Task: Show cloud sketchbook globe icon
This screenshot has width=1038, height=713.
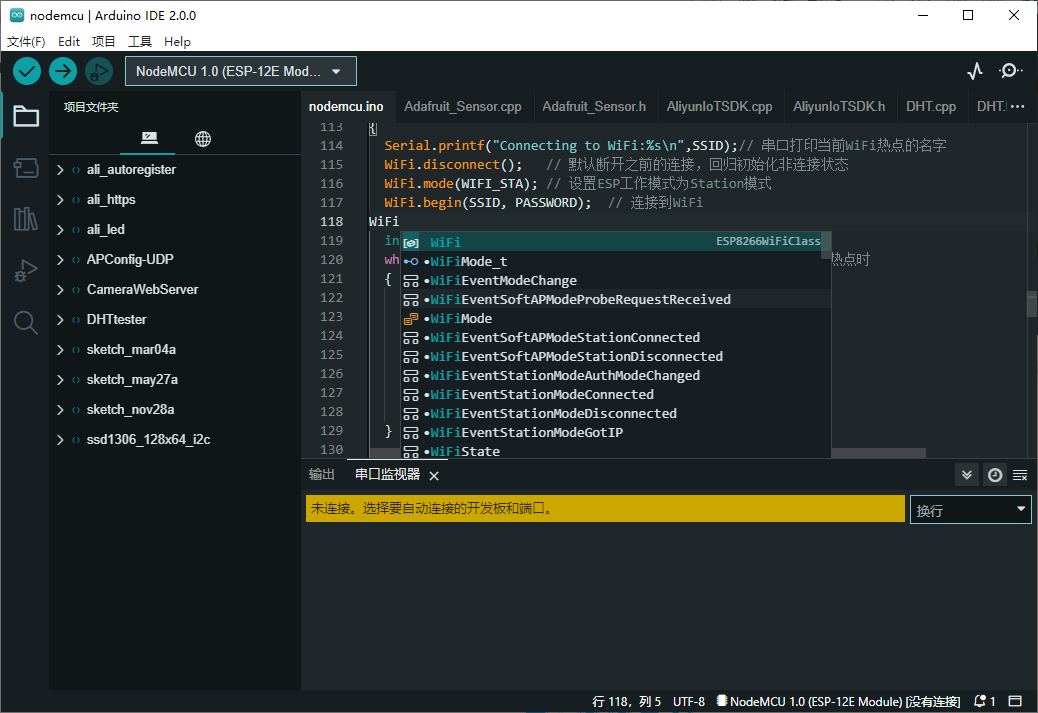Action: [x=203, y=138]
